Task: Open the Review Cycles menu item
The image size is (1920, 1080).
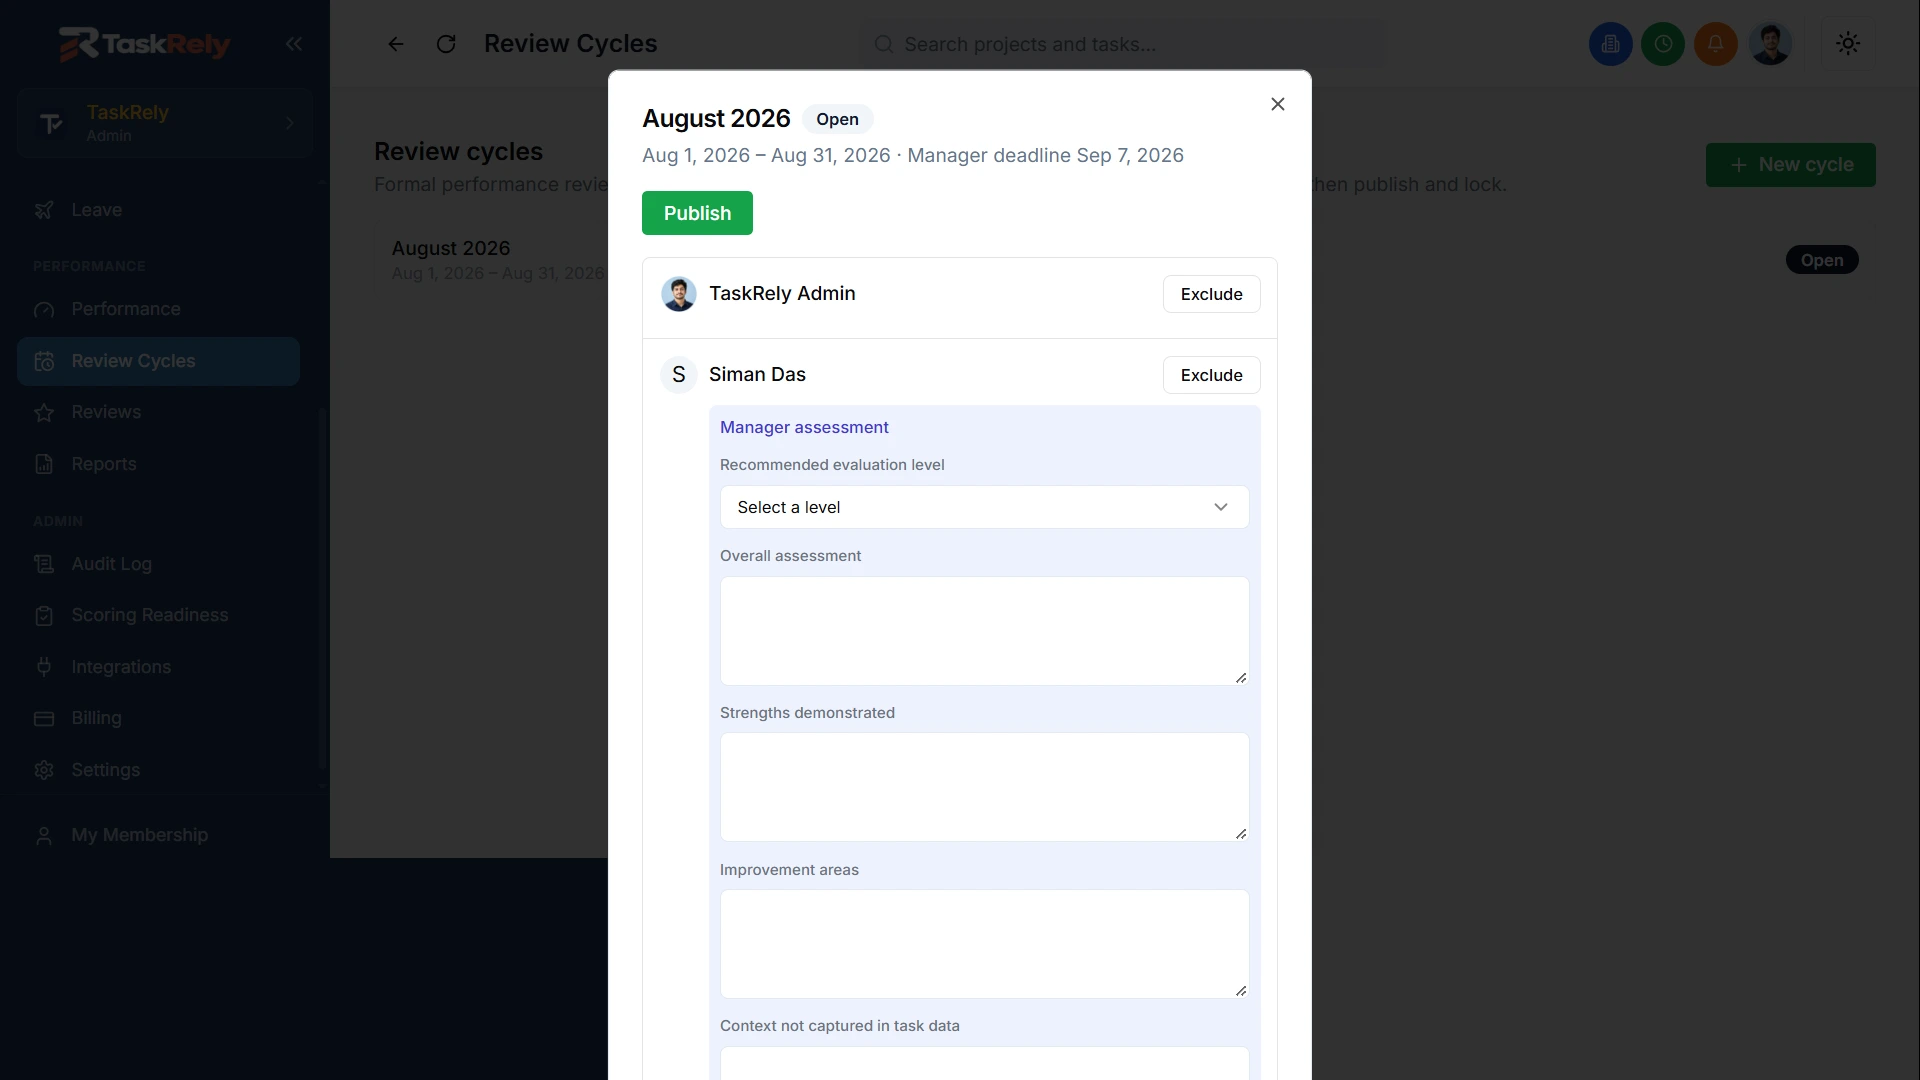Action: [x=158, y=361]
